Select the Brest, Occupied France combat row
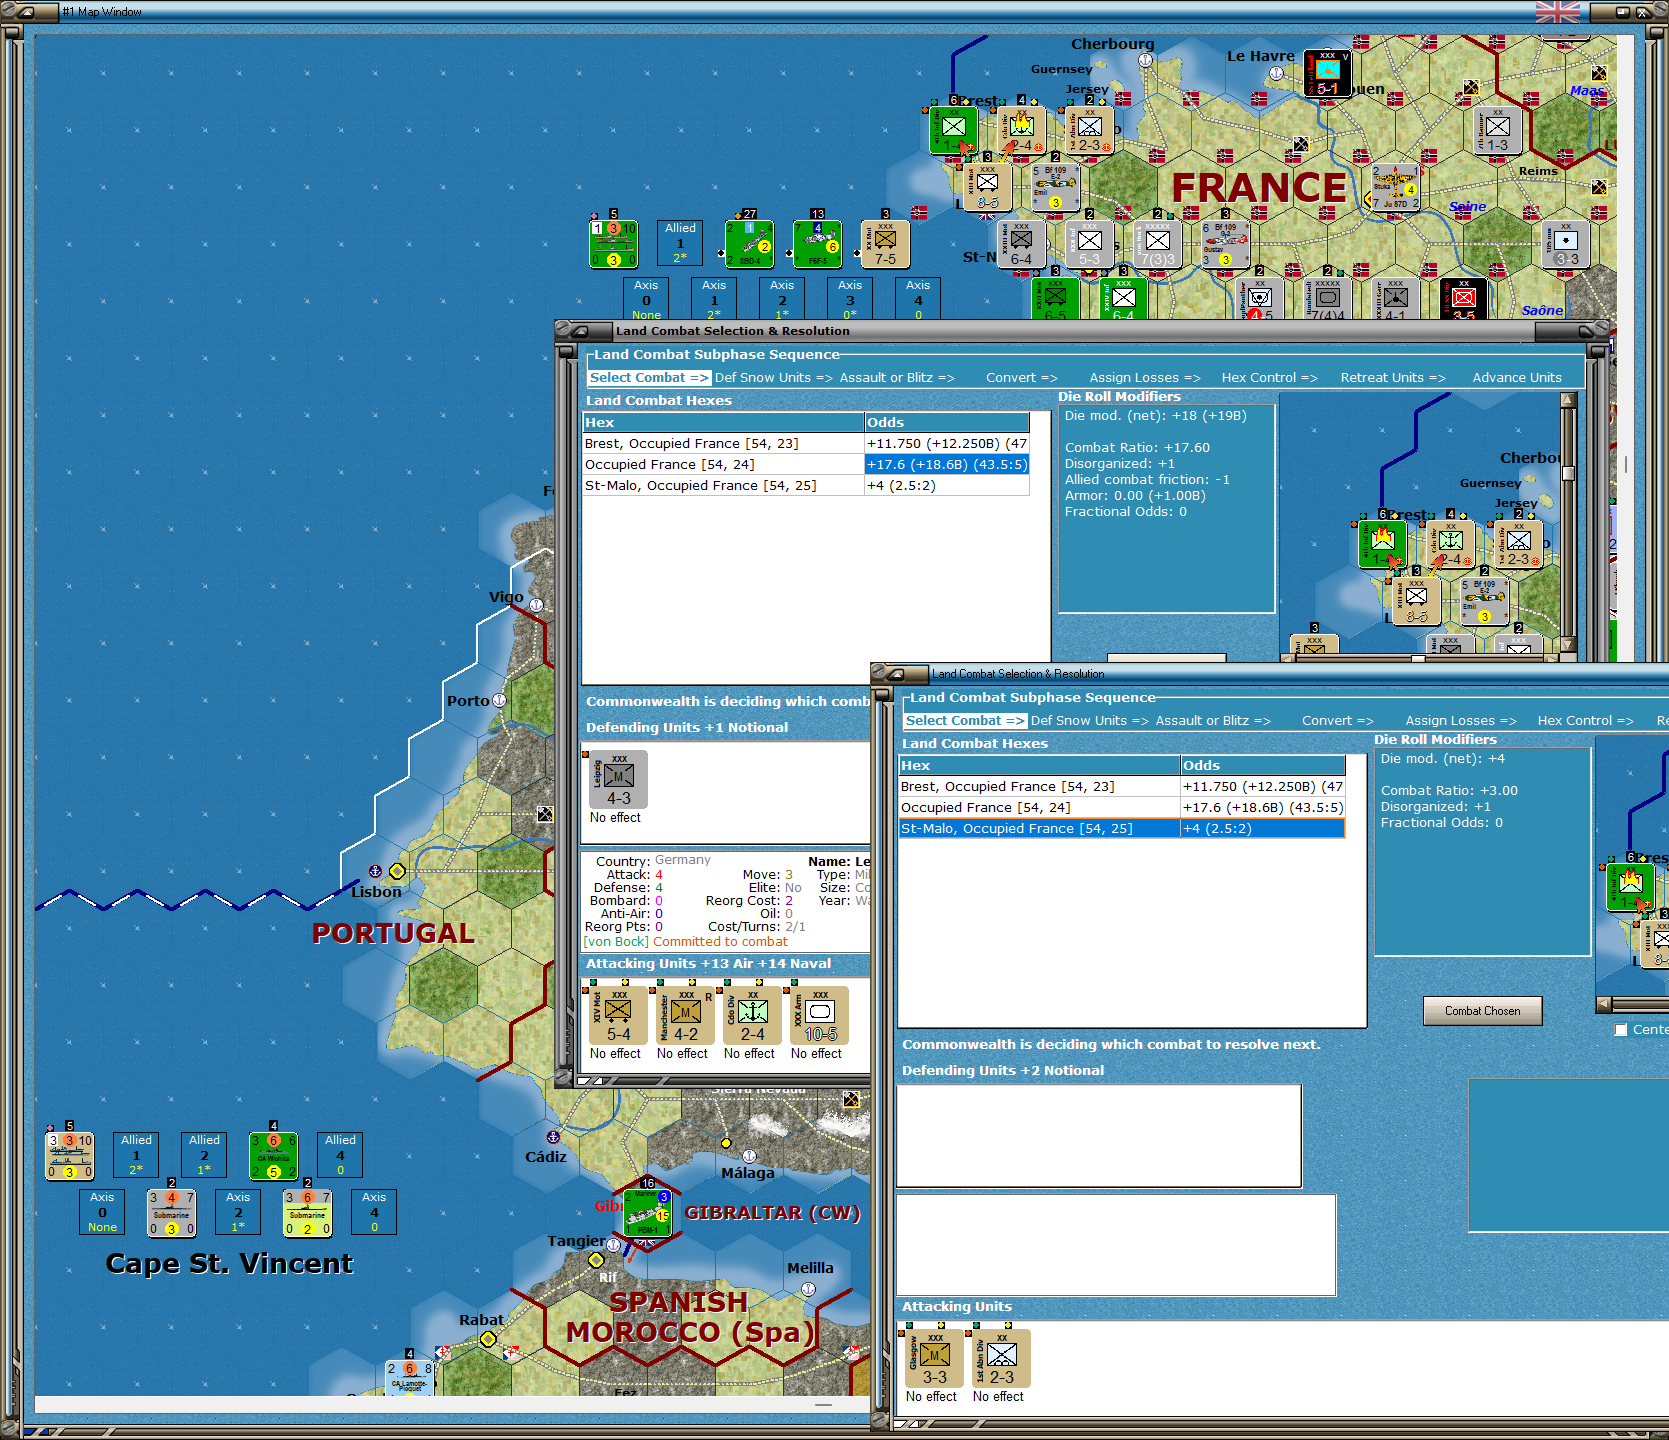The image size is (1669, 1440). pyautogui.click(x=722, y=443)
